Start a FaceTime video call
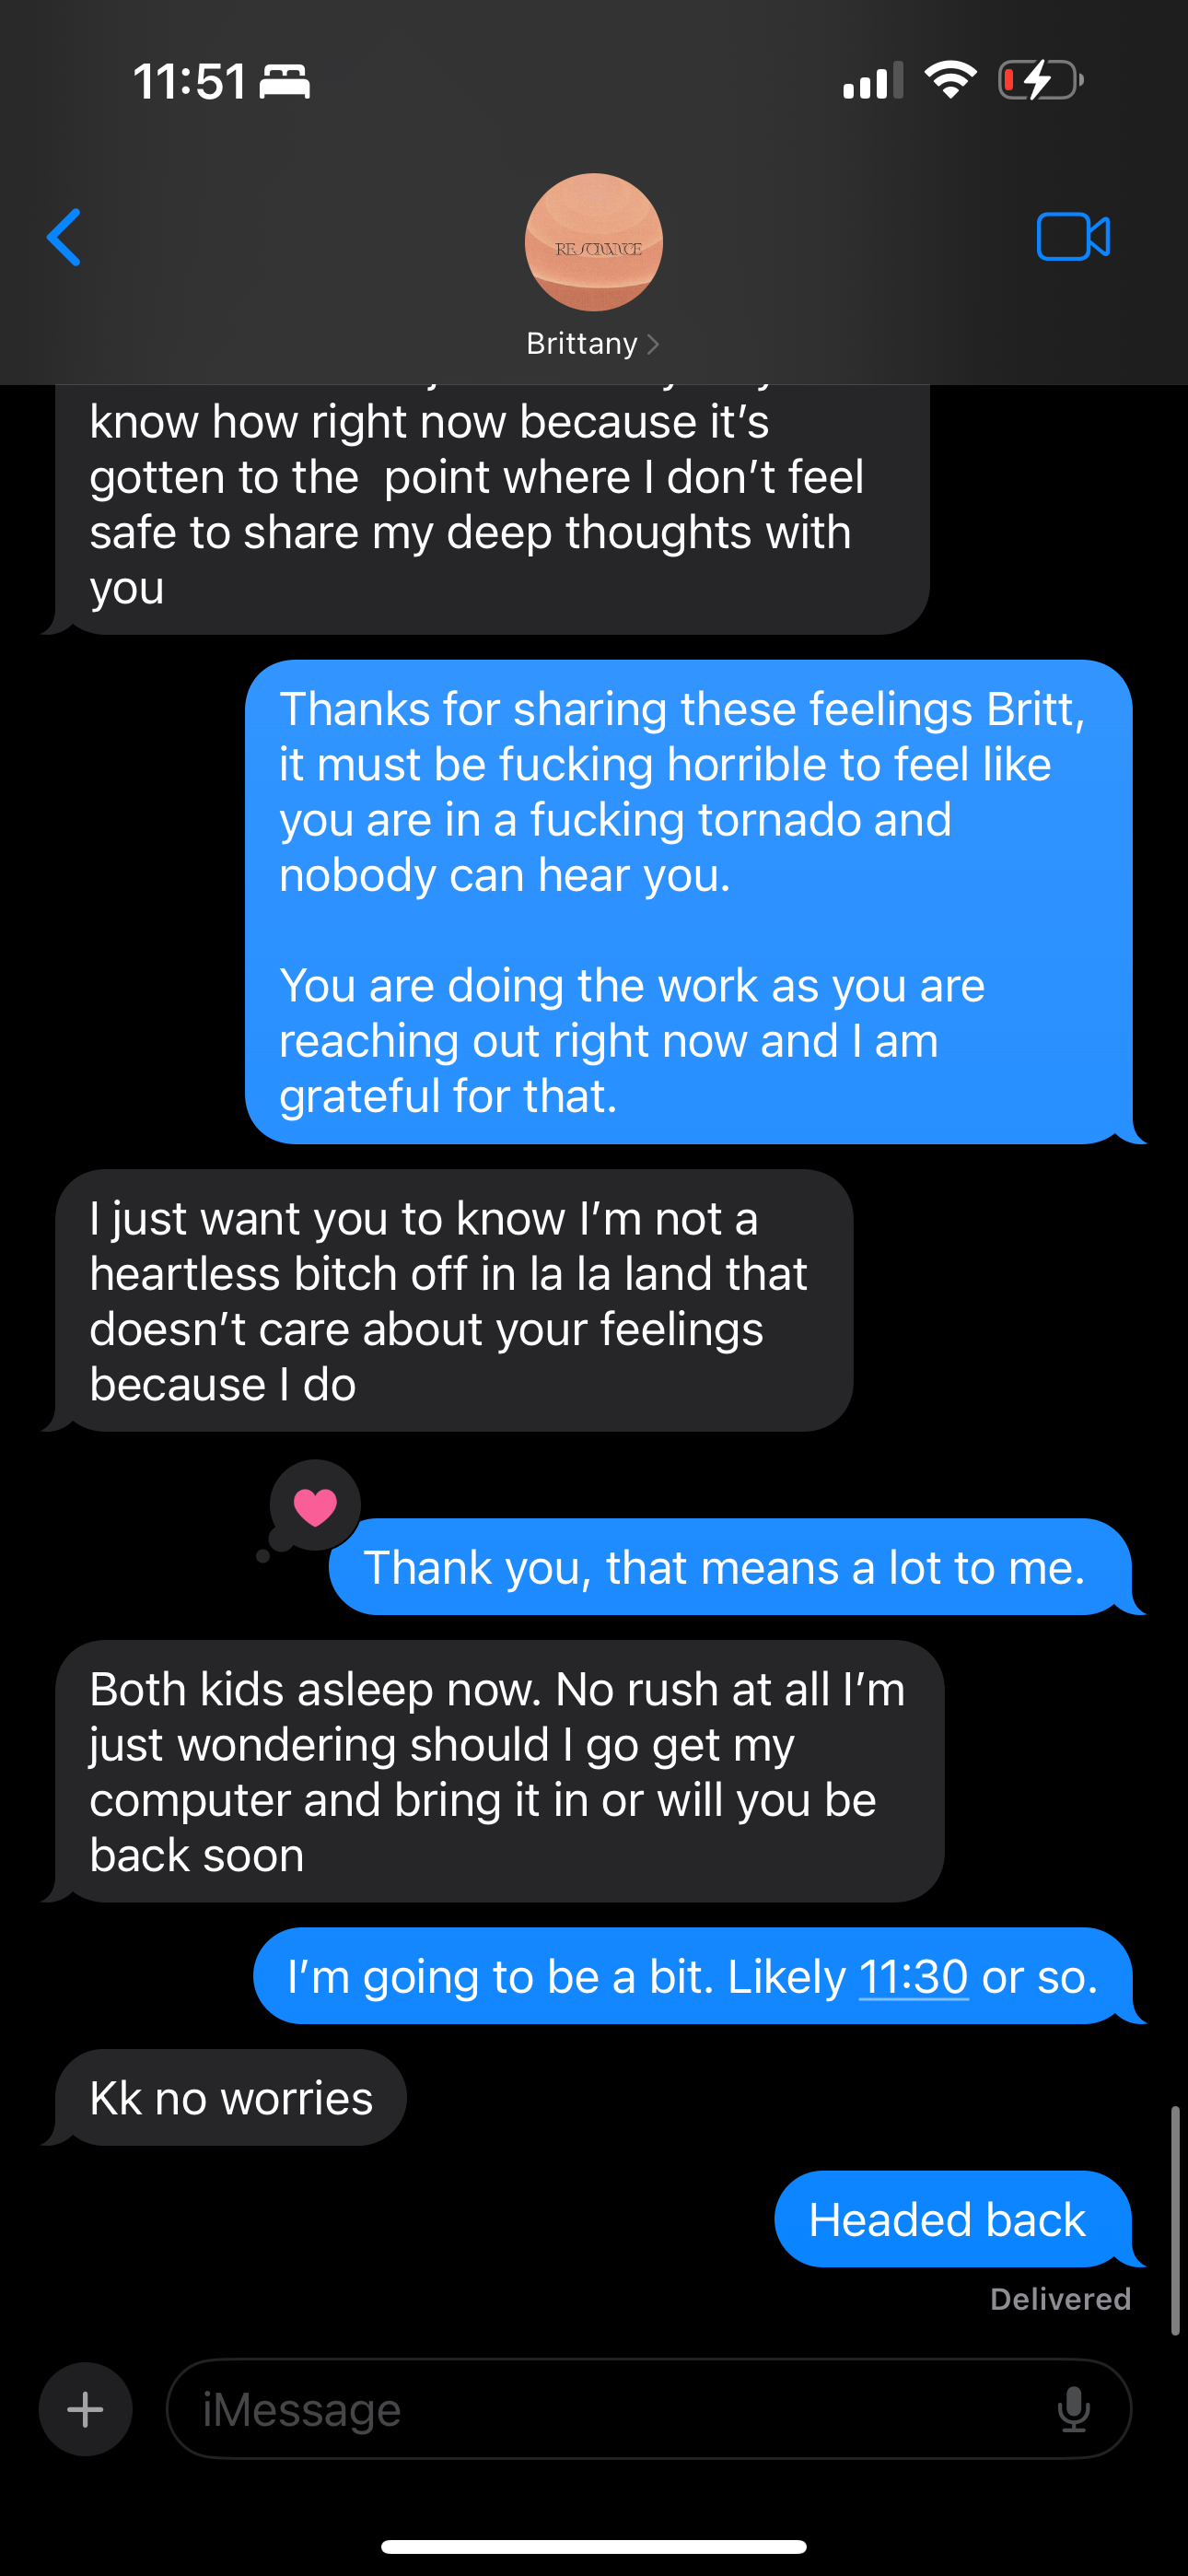Viewport: 1188px width, 2576px height. click(1072, 237)
